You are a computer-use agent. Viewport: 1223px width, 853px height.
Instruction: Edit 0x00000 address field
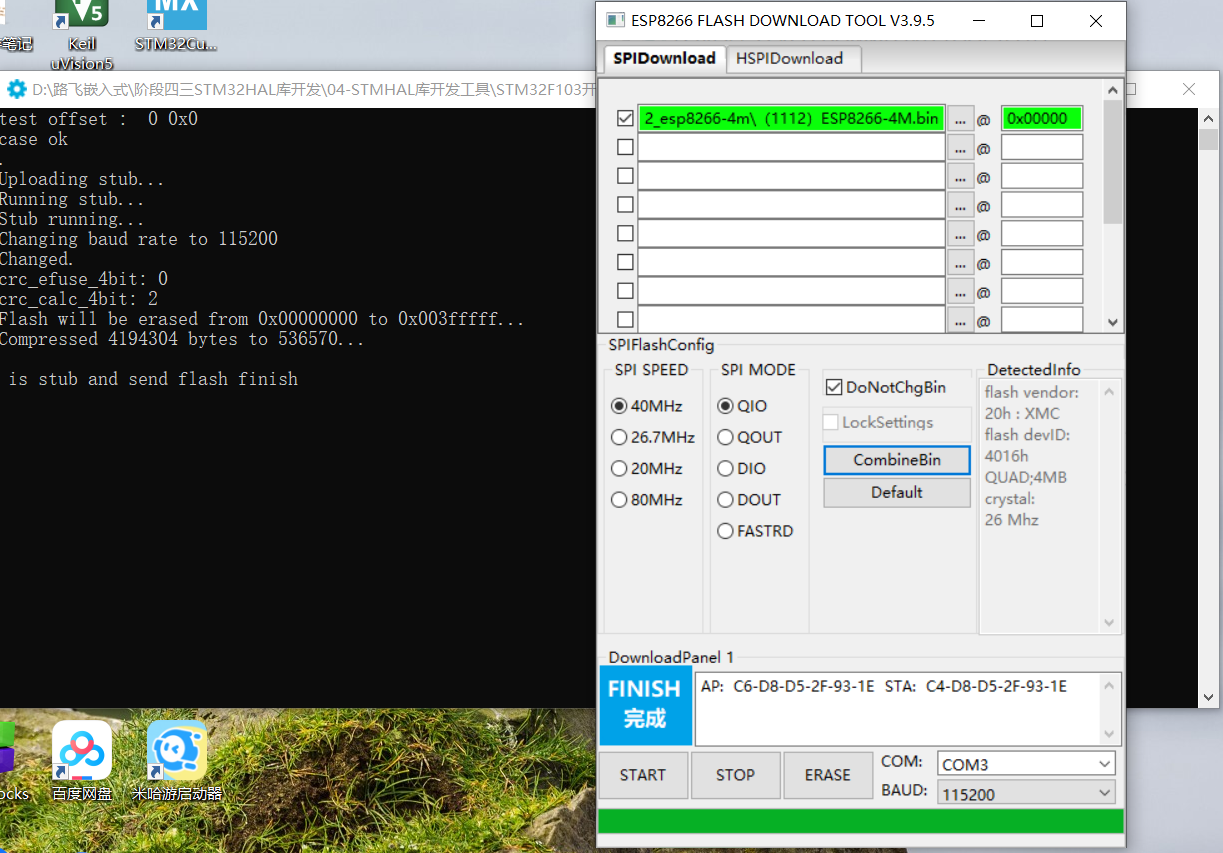point(1042,119)
